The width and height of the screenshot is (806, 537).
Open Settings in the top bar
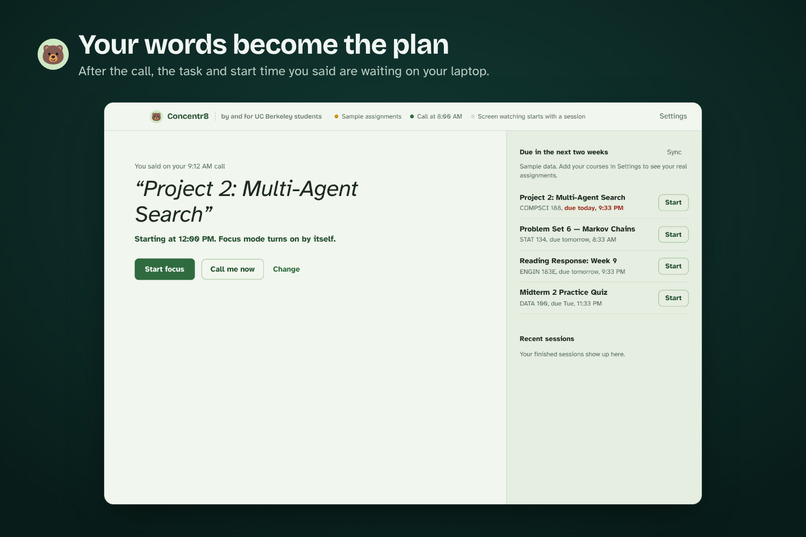(673, 116)
